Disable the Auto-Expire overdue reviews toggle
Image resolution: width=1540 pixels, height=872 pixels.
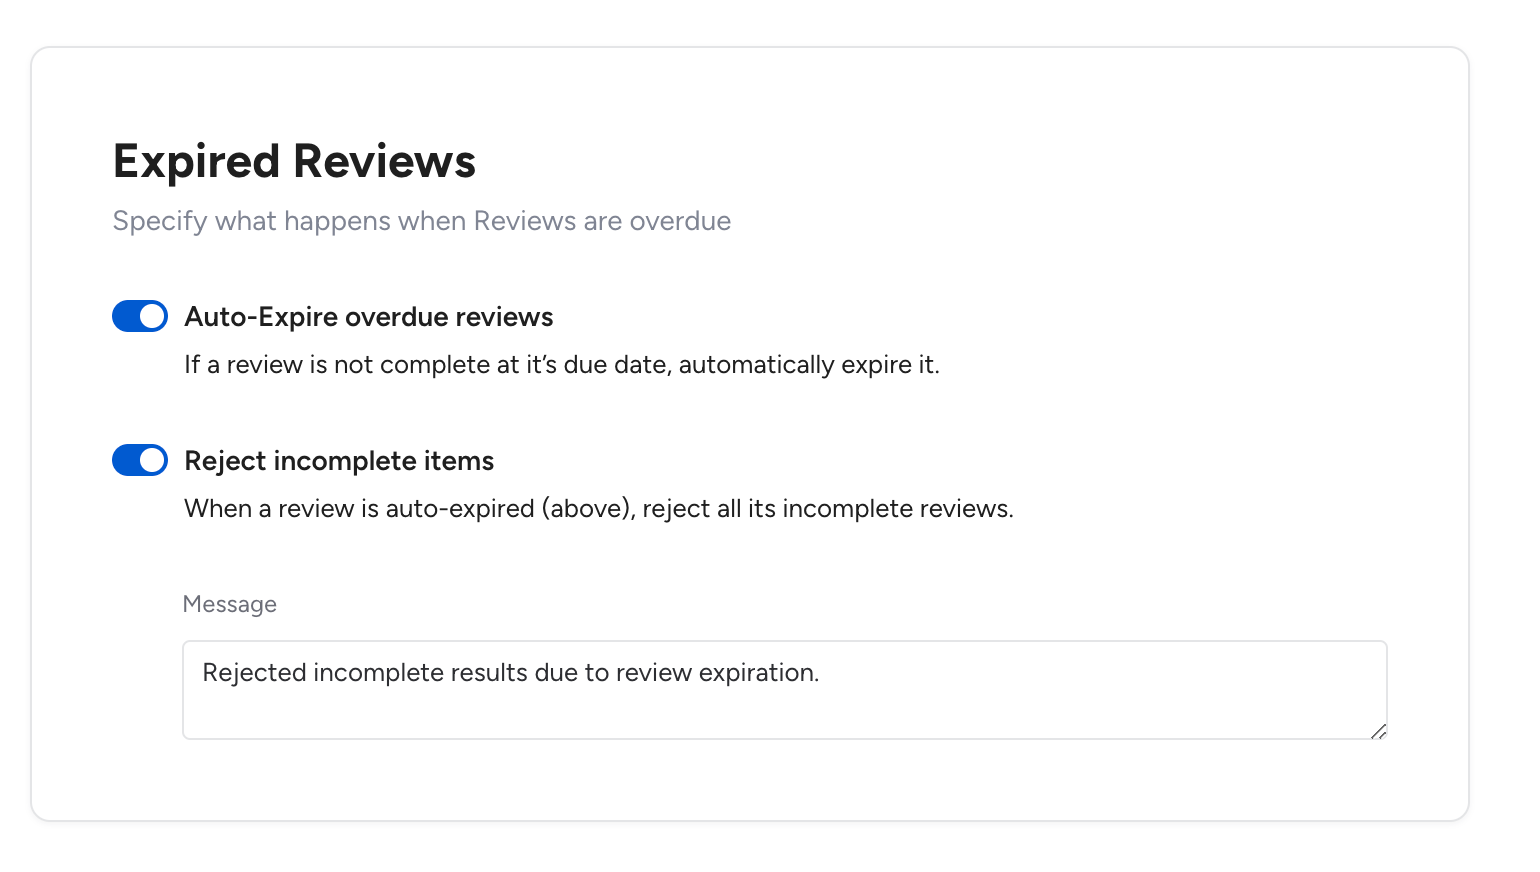(x=140, y=316)
